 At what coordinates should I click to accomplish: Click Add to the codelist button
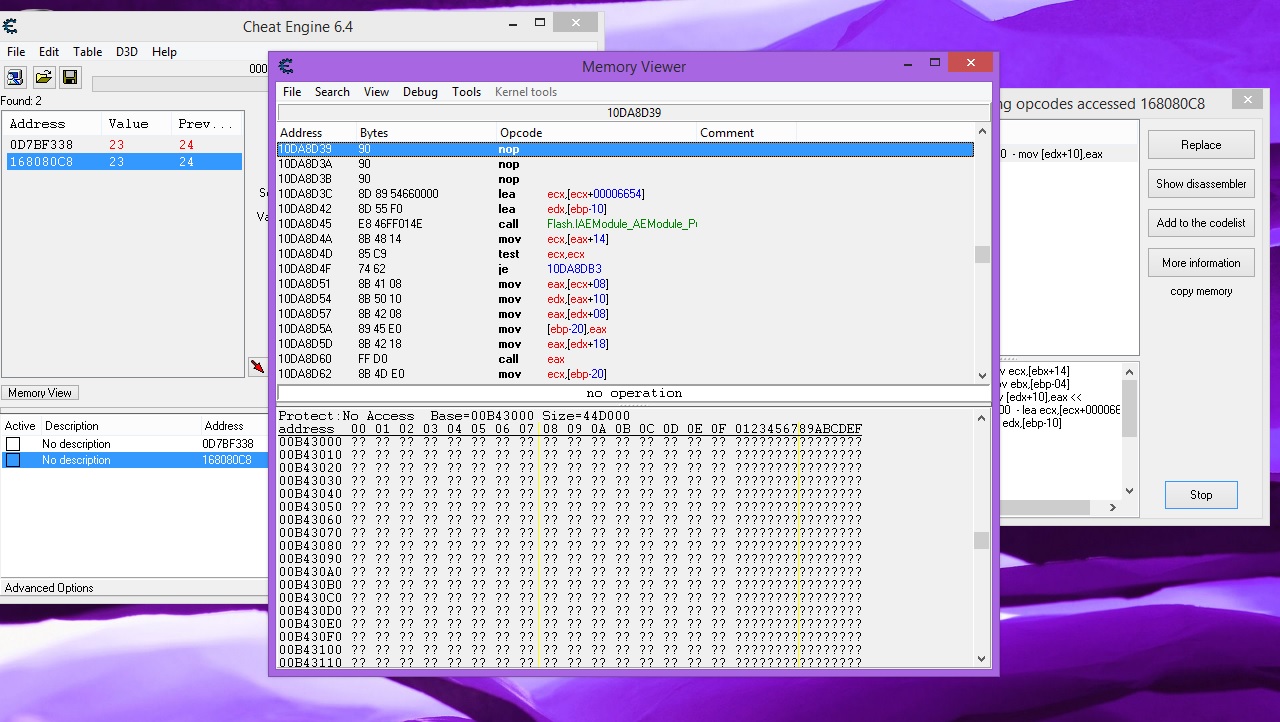tap(1201, 223)
